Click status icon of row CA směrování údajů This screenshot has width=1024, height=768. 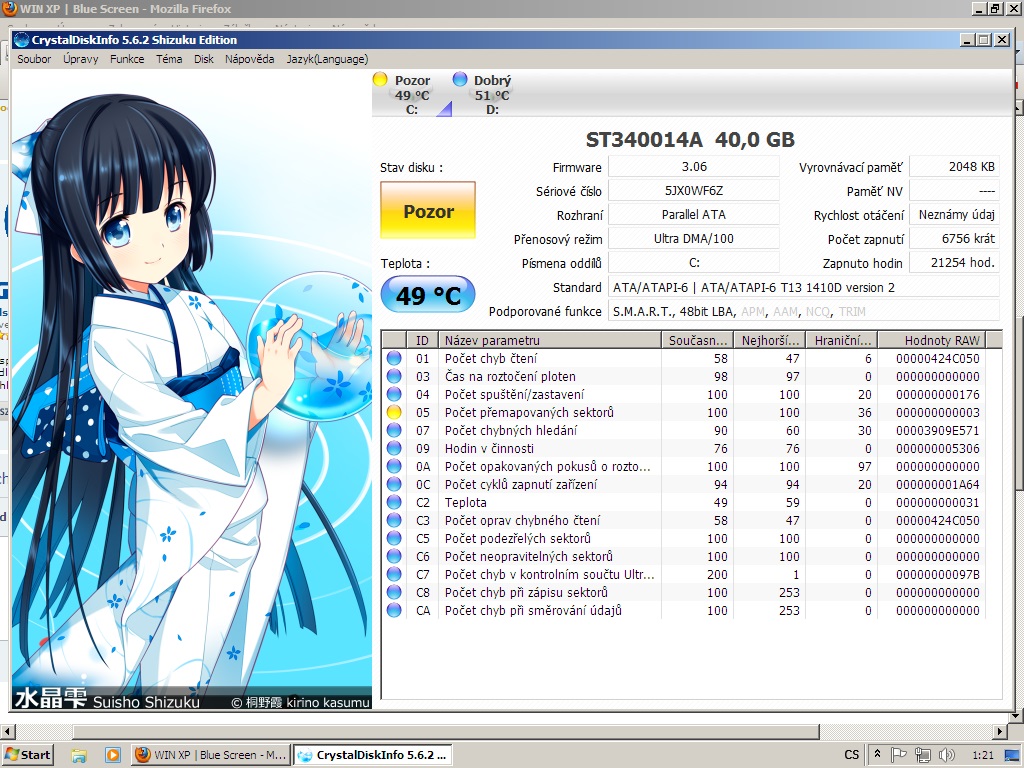tap(394, 610)
